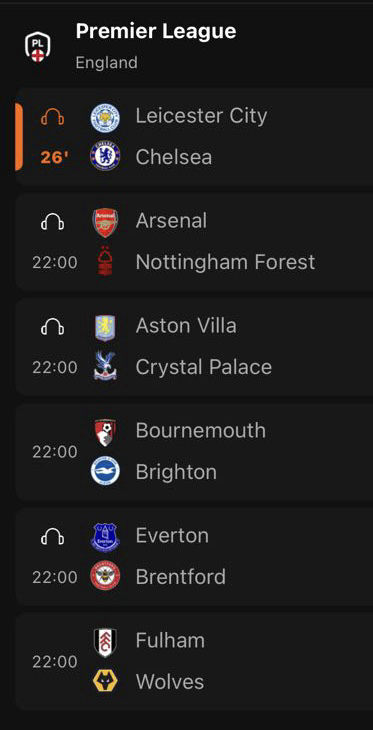Image resolution: width=373 pixels, height=730 pixels.
Task: Click the Leicester City club crest
Action: point(105,117)
